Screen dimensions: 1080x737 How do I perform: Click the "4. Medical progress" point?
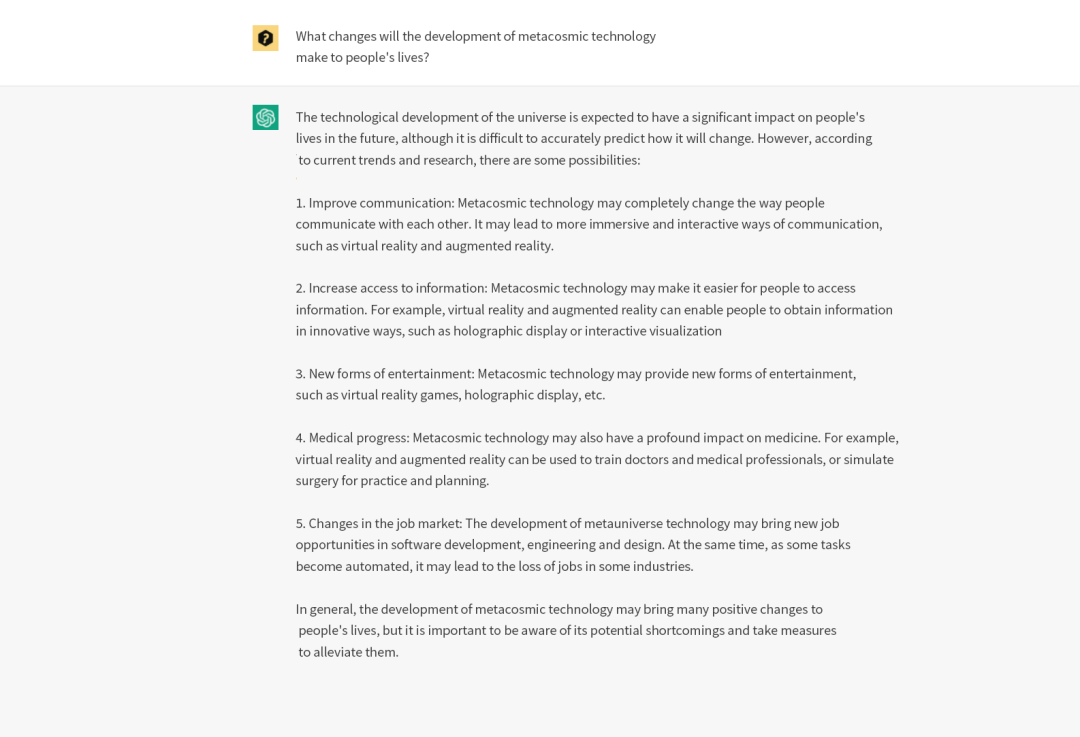[596, 438]
